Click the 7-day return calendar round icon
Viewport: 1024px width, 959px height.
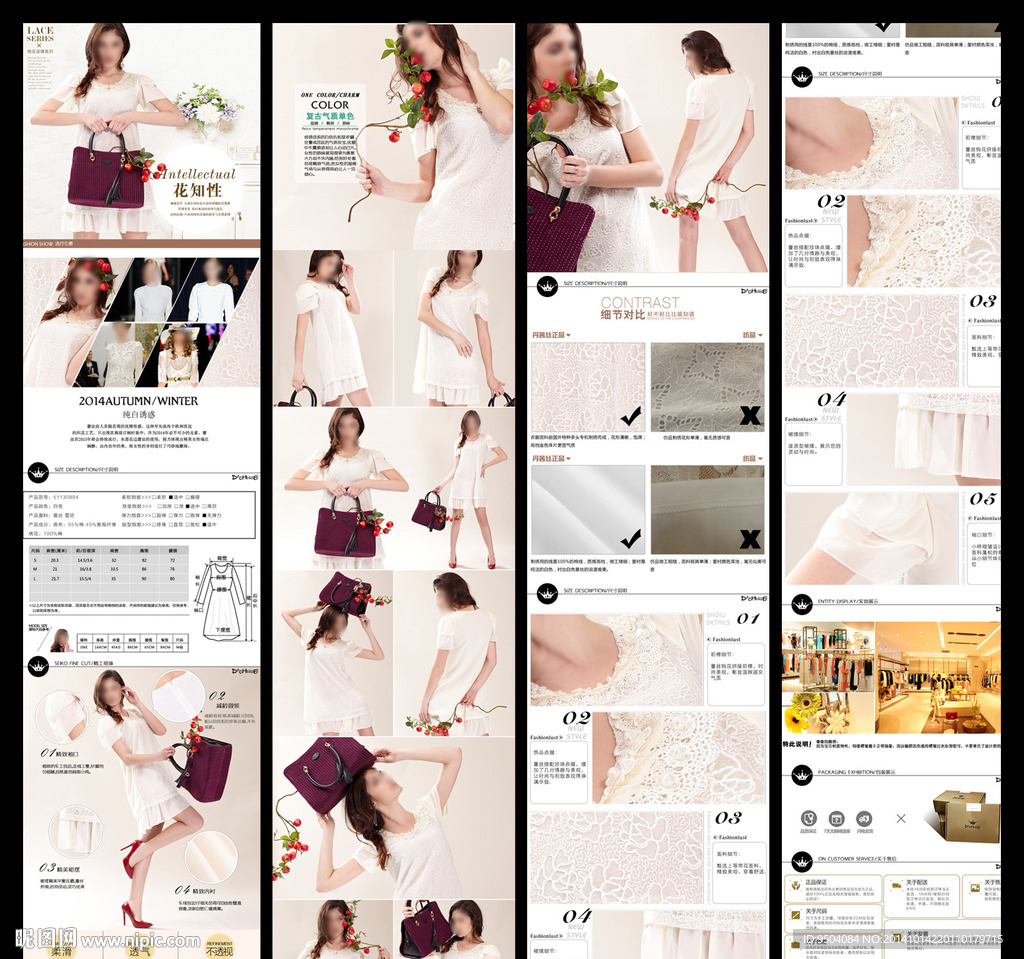tap(837, 819)
